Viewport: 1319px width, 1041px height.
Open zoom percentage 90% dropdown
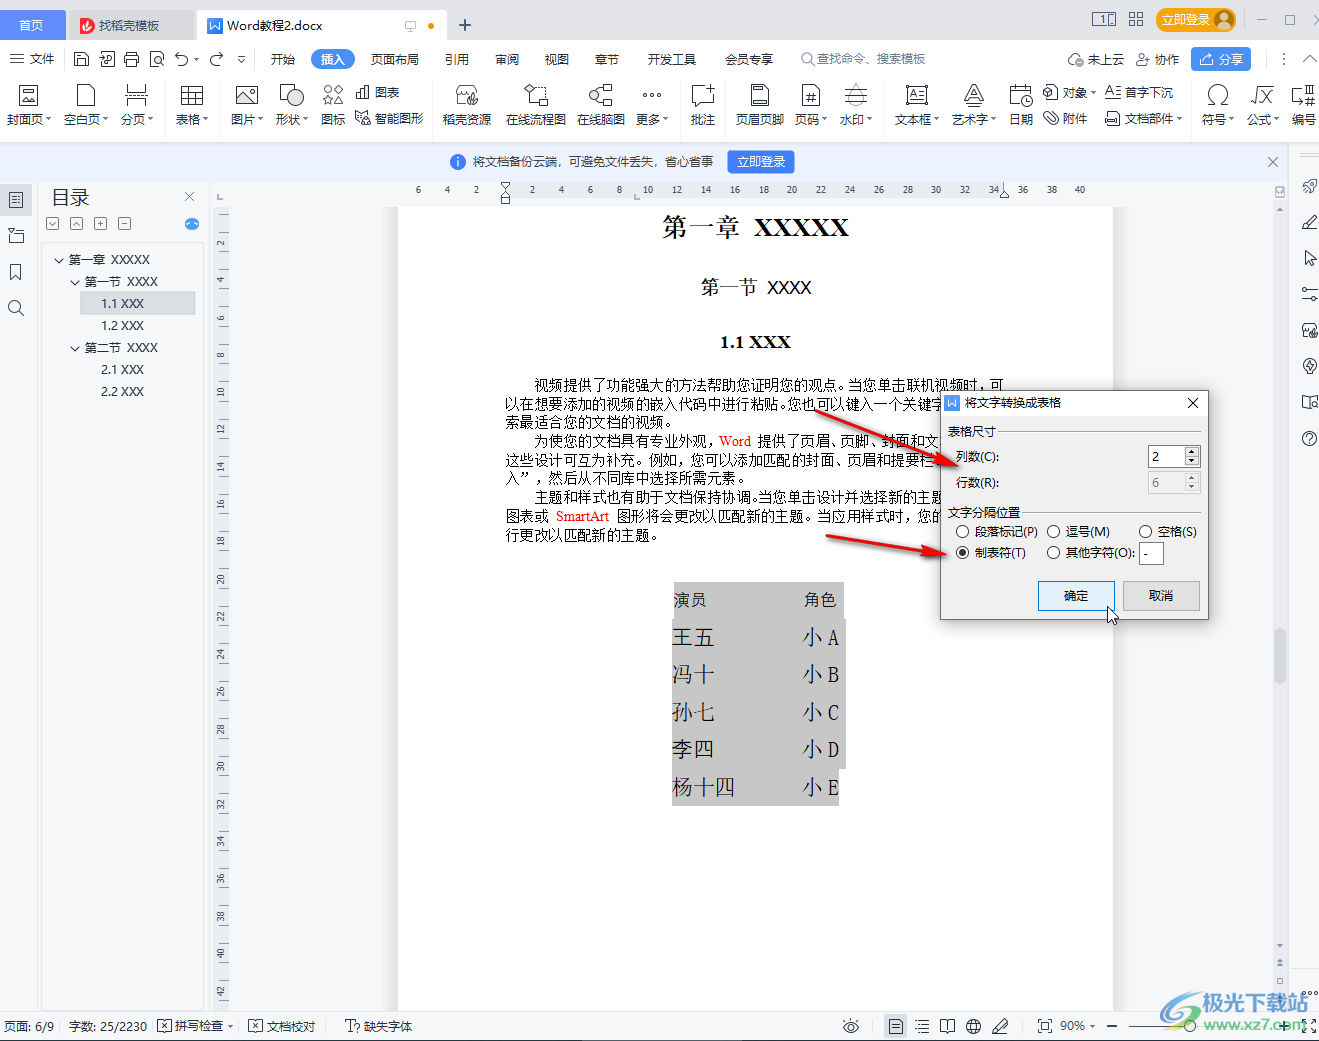click(1078, 1026)
